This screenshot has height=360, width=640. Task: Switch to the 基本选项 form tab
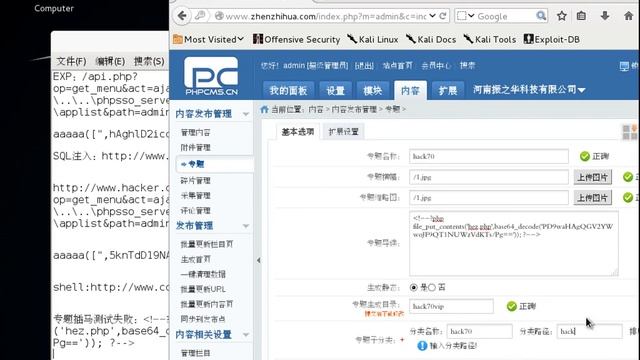click(x=298, y=131)
